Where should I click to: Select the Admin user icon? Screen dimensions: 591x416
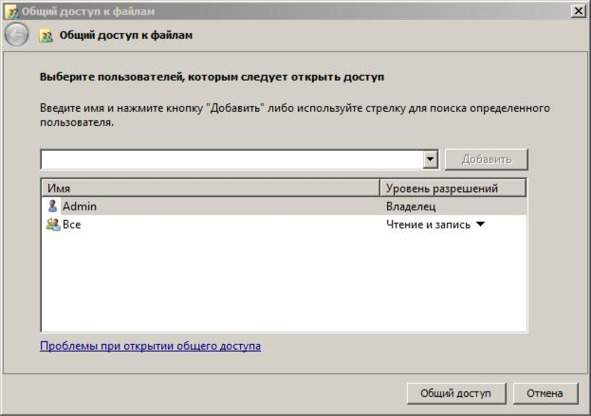[x=52, y=206]
